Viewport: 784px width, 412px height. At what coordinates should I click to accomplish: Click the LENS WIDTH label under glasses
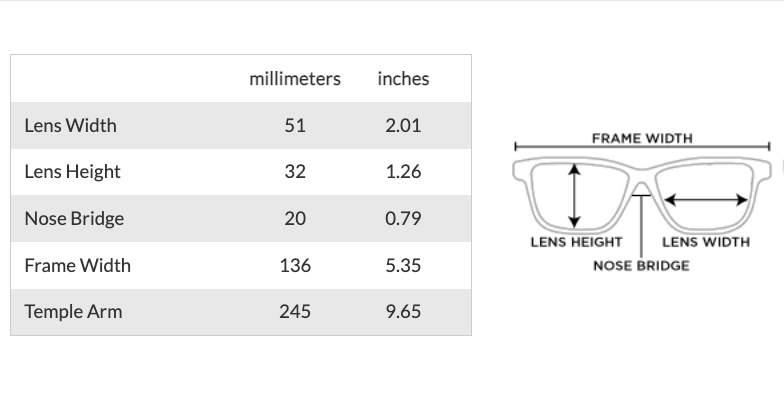[706, 241]
